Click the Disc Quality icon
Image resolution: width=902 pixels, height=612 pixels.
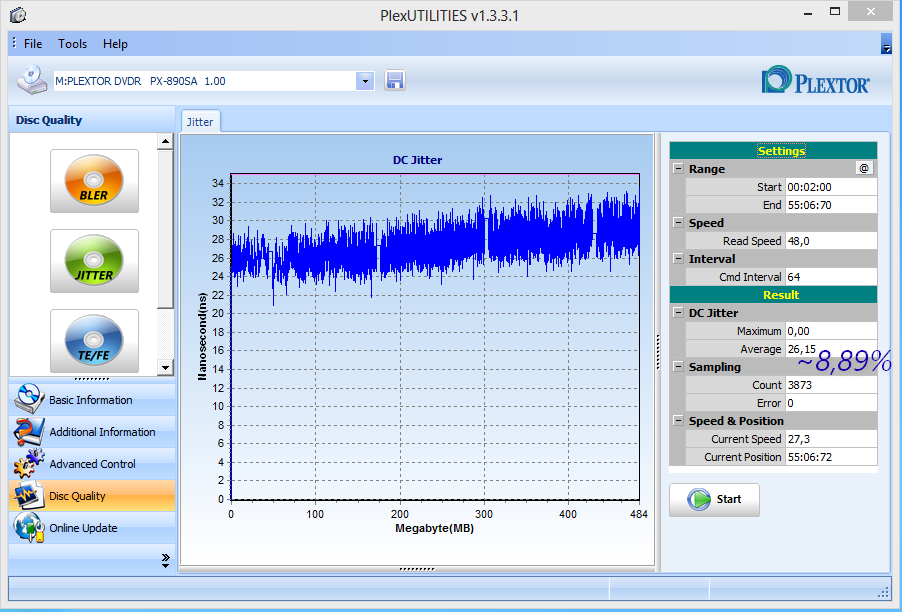(x=29, y=496)
